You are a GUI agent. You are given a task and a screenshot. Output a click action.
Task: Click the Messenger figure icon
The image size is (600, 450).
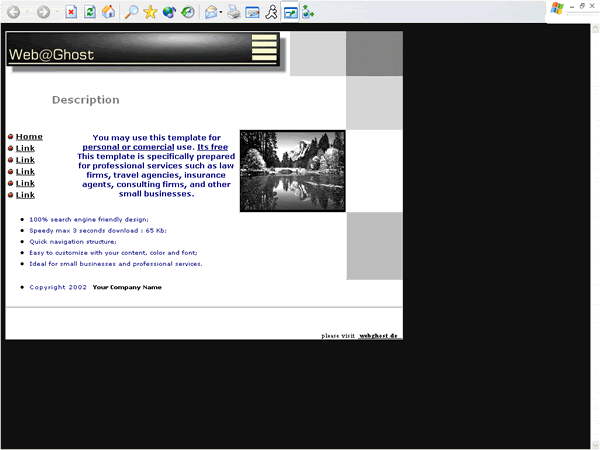coord(271,12)
